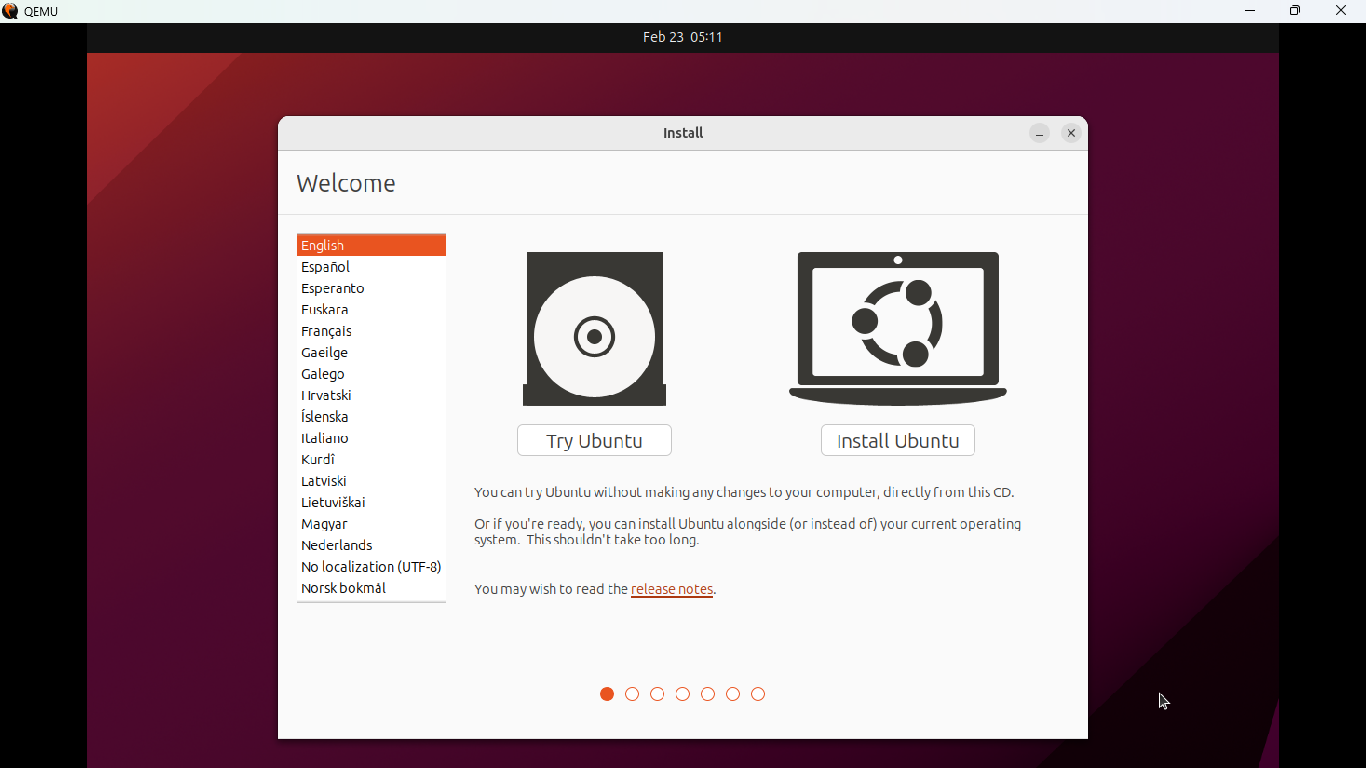Select Lietuviškai language
This screenshot has width=1366, height=768.
pos(371,502)
